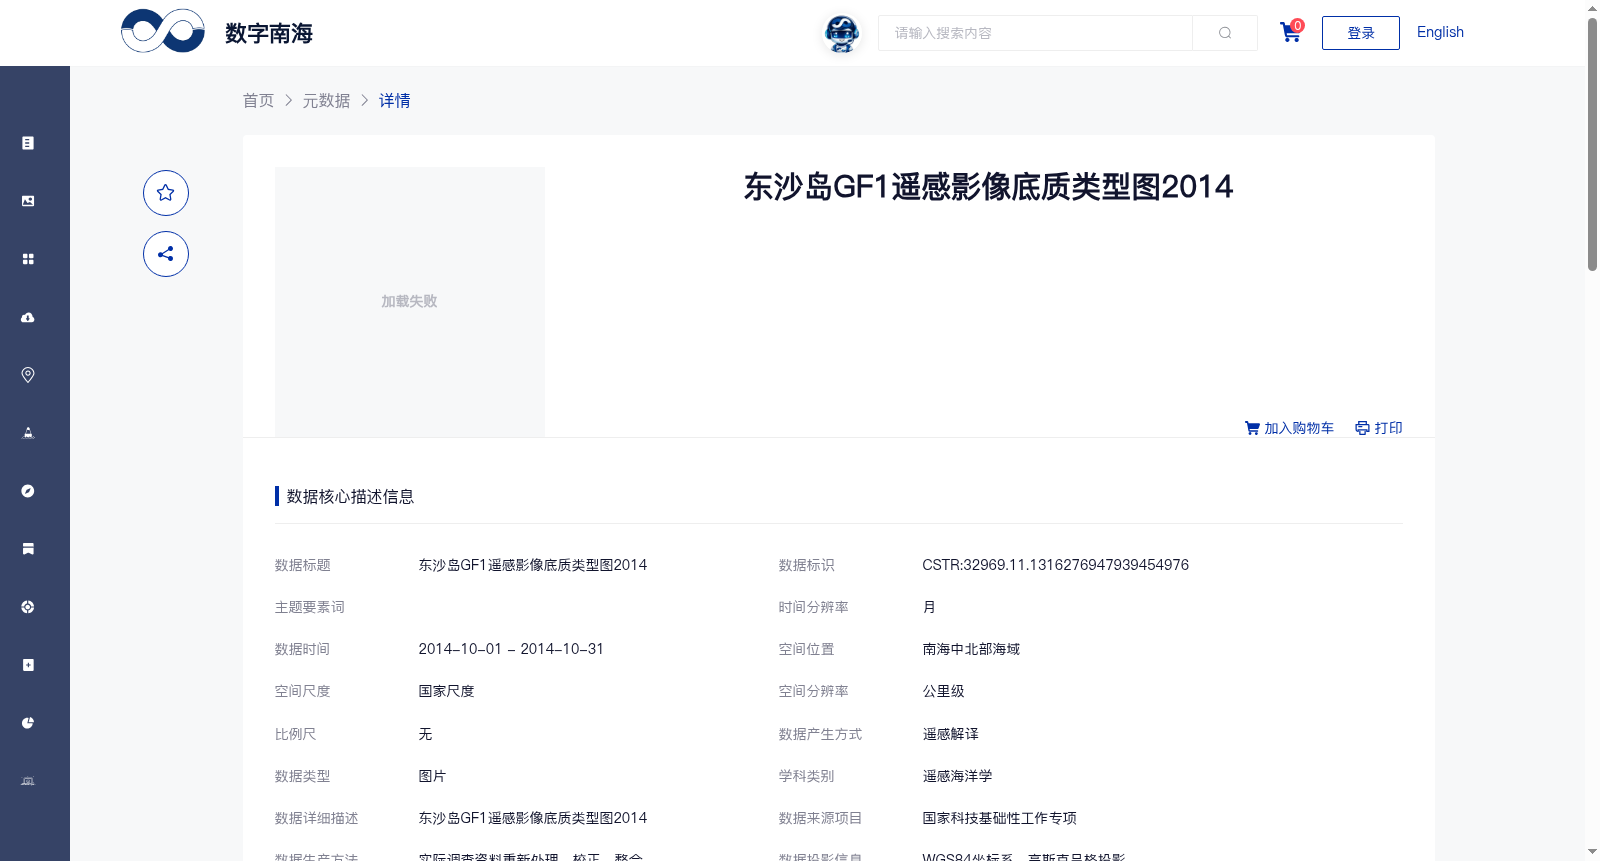
Task: Click the page vertical scrollbar thumb
Action: 1592,144
